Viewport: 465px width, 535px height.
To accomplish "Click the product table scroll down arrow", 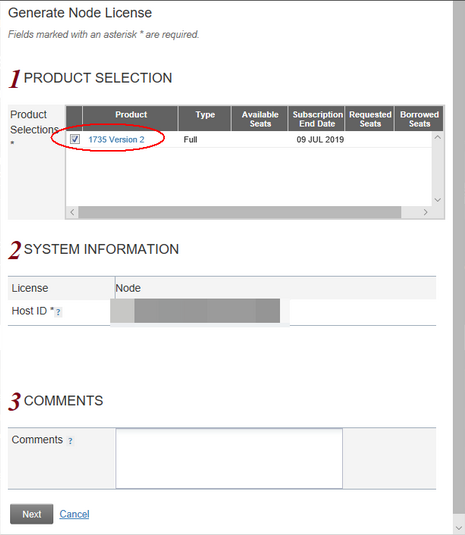I will pyautogui.click(x=438, y=200).
